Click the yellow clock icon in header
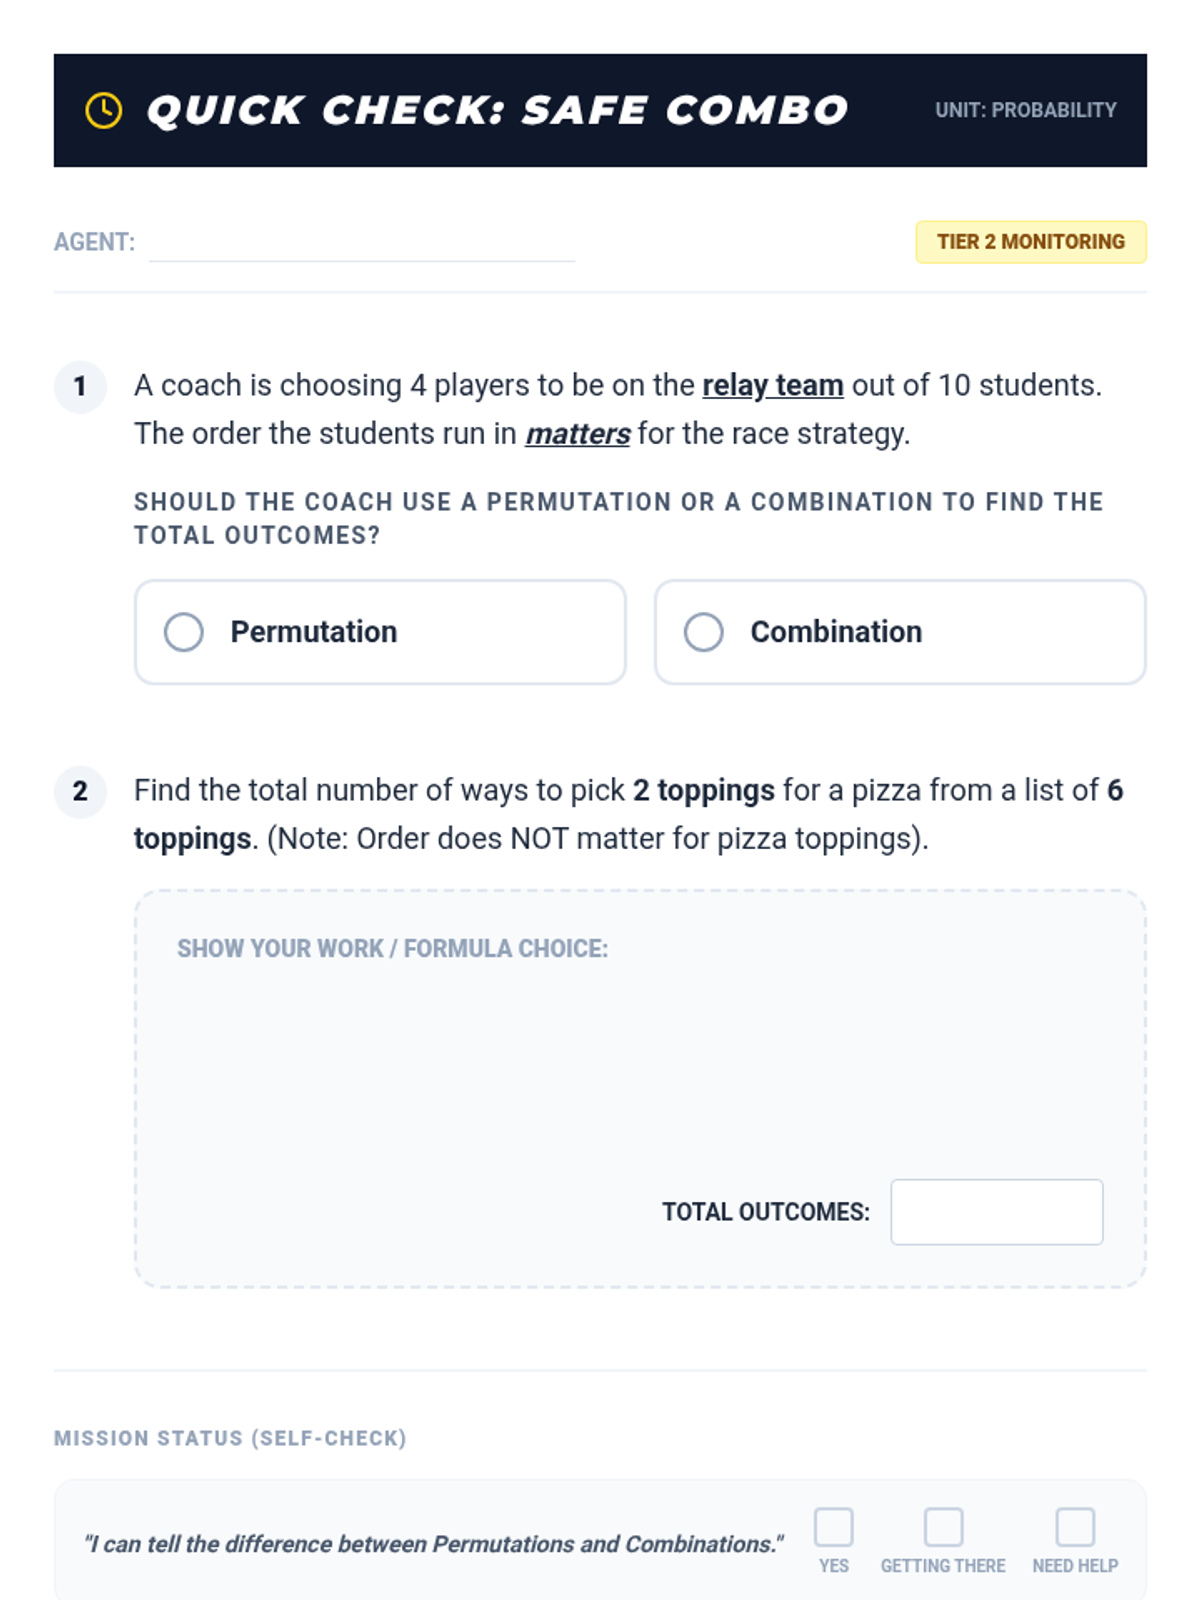The width and height of the screenshot is (1200, 1600). coord(104,110)
